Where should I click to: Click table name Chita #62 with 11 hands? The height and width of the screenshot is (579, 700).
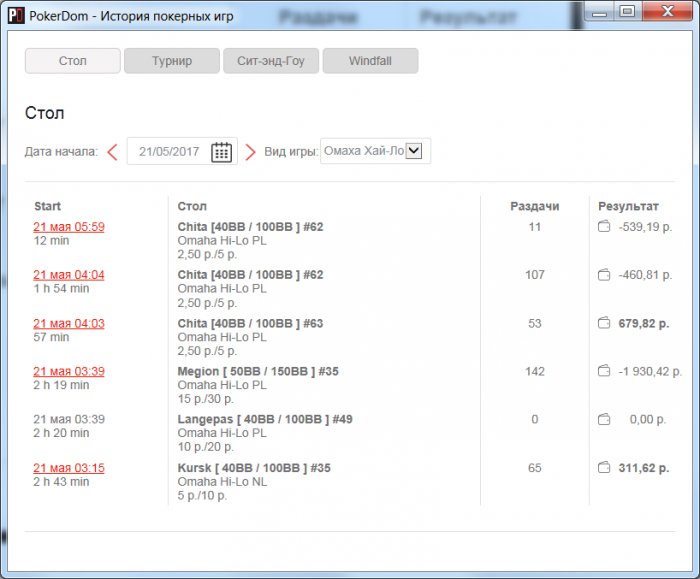point(250,227)
